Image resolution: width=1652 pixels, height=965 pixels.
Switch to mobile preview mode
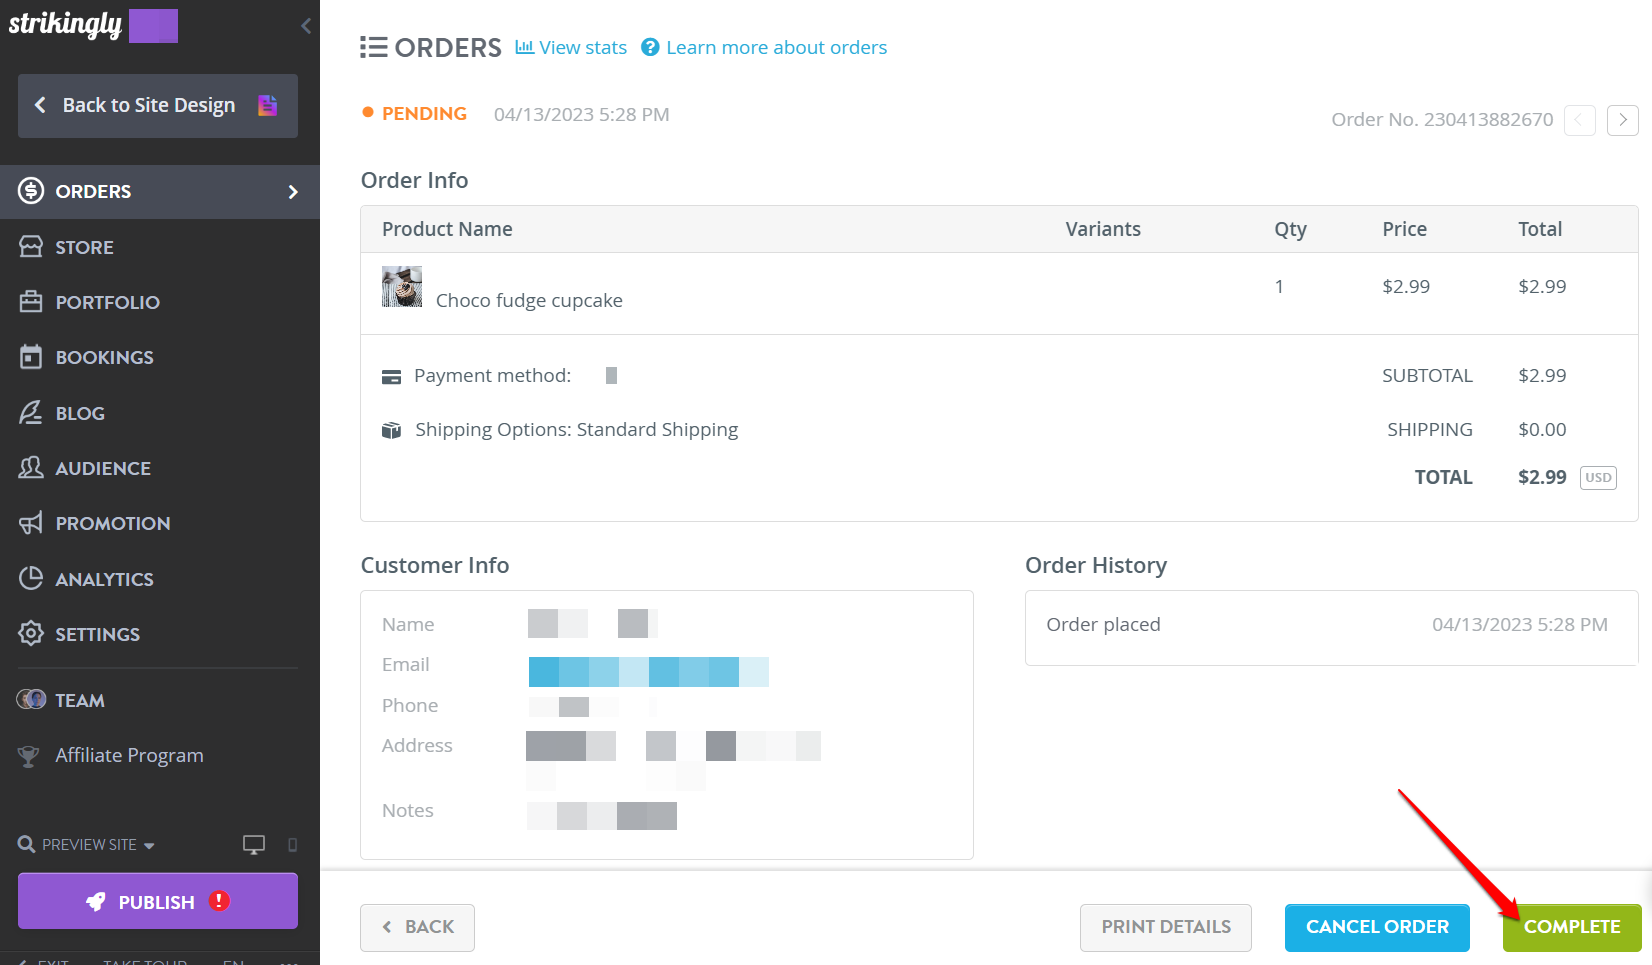point(291,845)
